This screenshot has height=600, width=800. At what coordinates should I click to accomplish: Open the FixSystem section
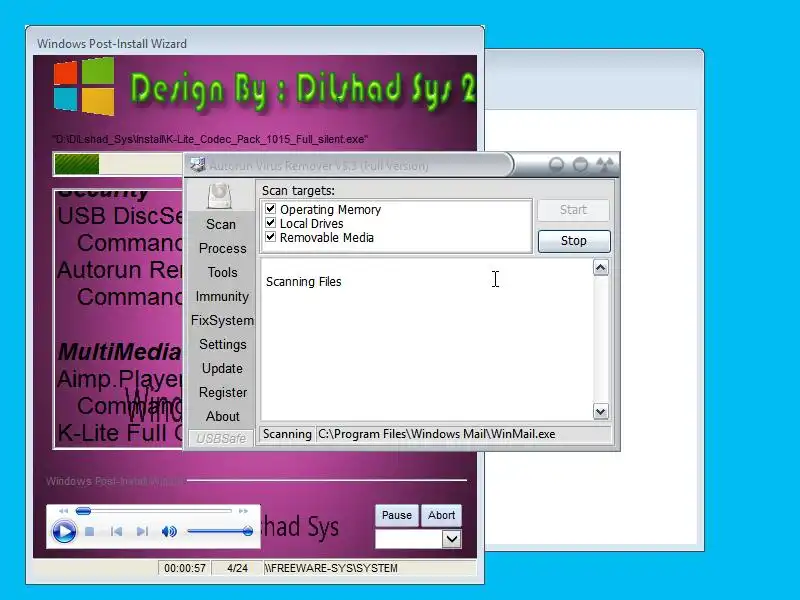coord(222,320)
